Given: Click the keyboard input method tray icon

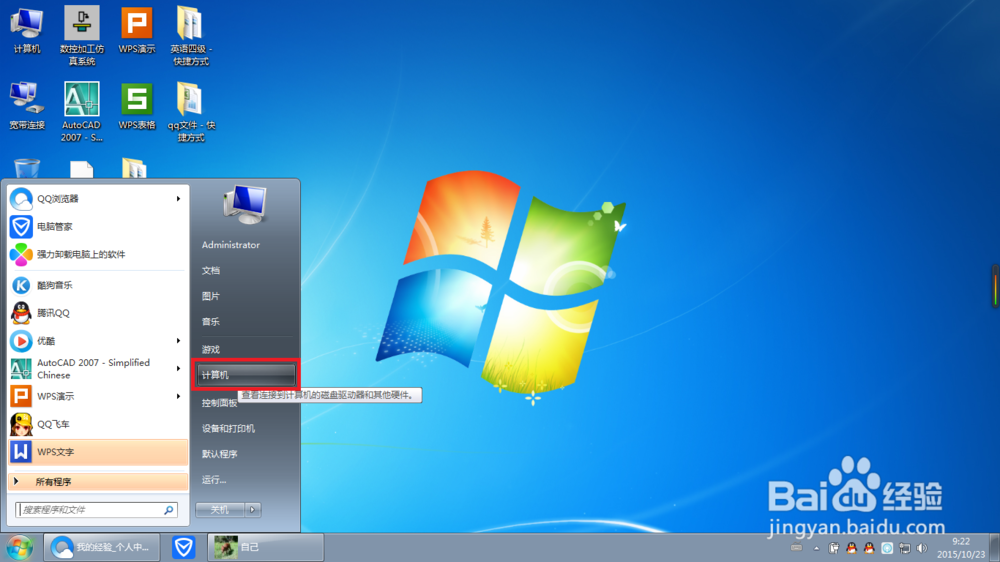Looking at the screenshot, I should pos(796,548).
